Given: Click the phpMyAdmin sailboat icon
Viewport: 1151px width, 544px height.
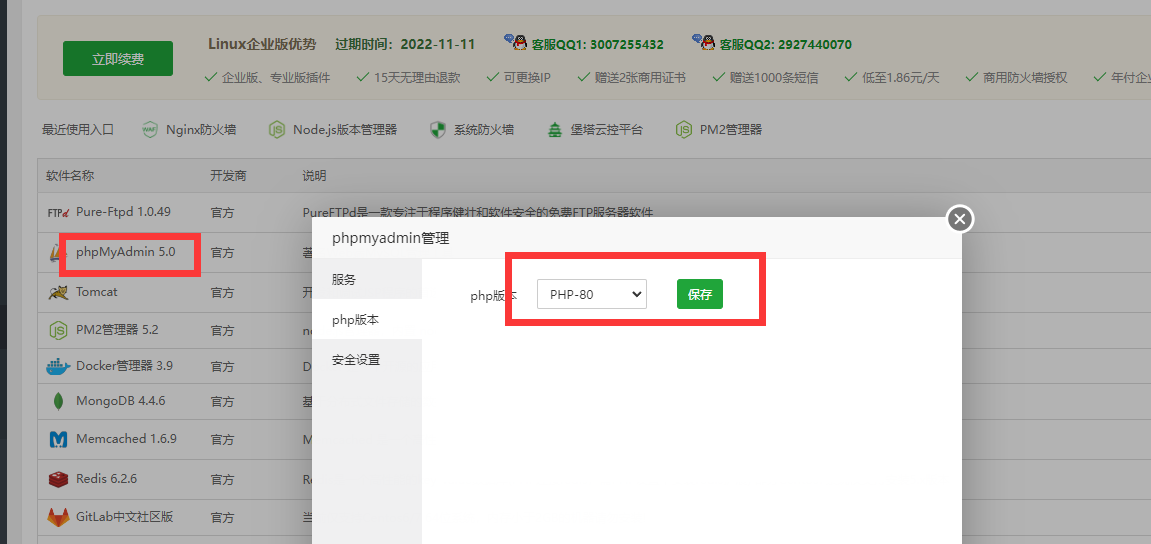Looking at the screenshot, I should [x=56, y=253].
